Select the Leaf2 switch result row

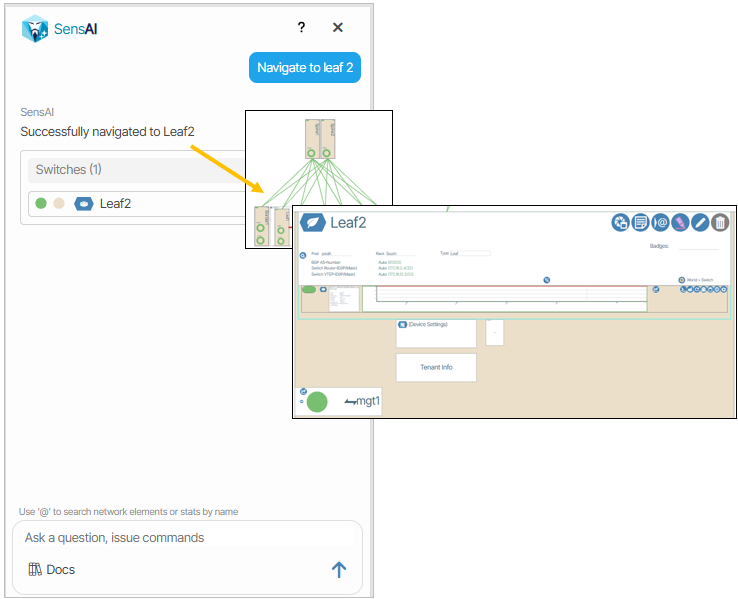click(x=136, y=204)
